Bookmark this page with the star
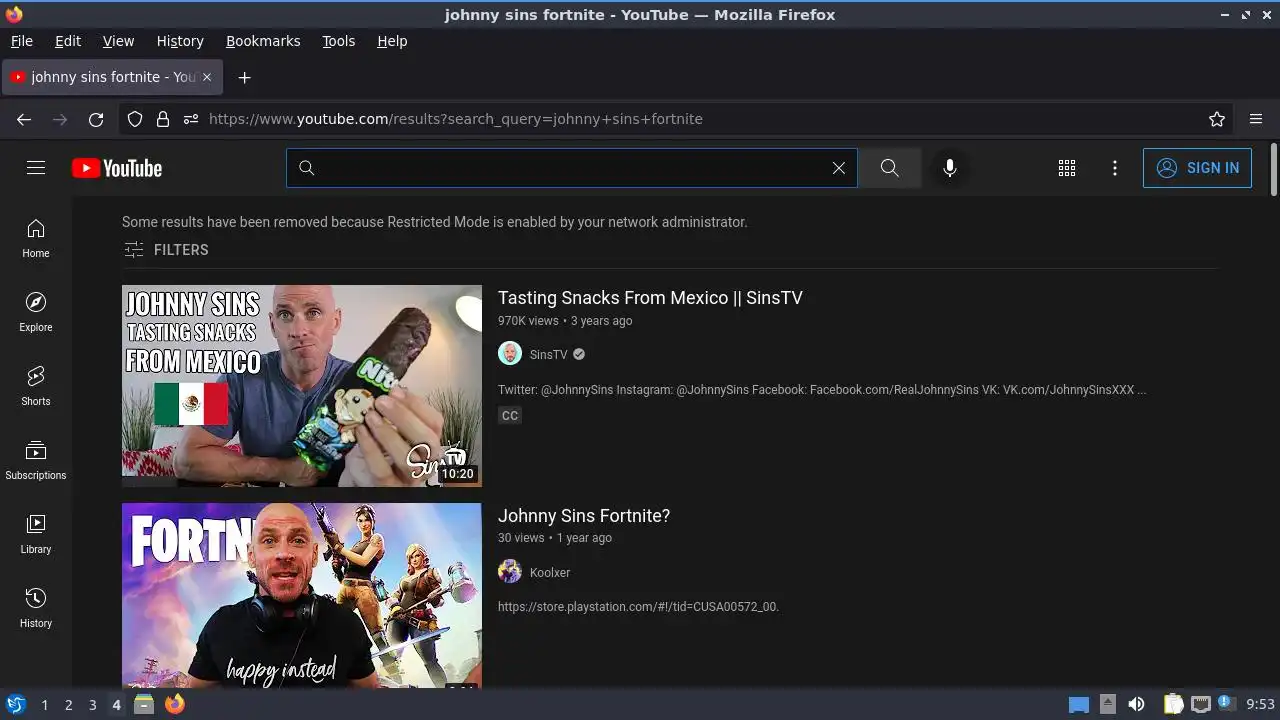This screenshot has width=1280, height=720. 1217,119
